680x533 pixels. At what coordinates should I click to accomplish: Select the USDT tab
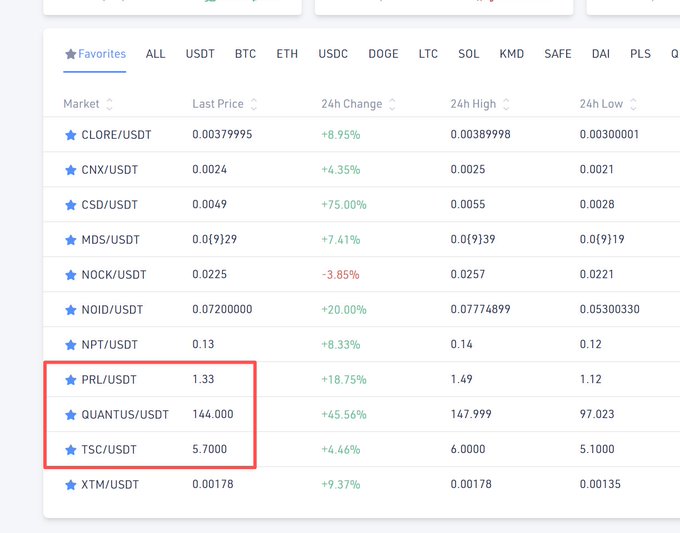point(200,54)
